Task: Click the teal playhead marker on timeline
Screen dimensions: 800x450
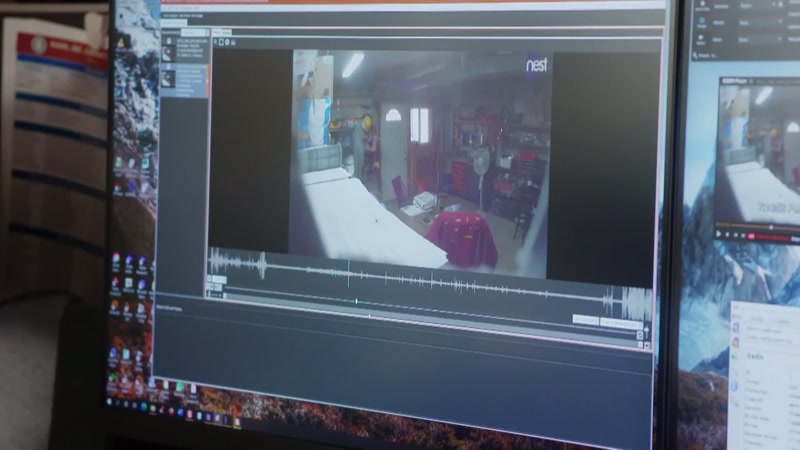Action: [356, 302]
